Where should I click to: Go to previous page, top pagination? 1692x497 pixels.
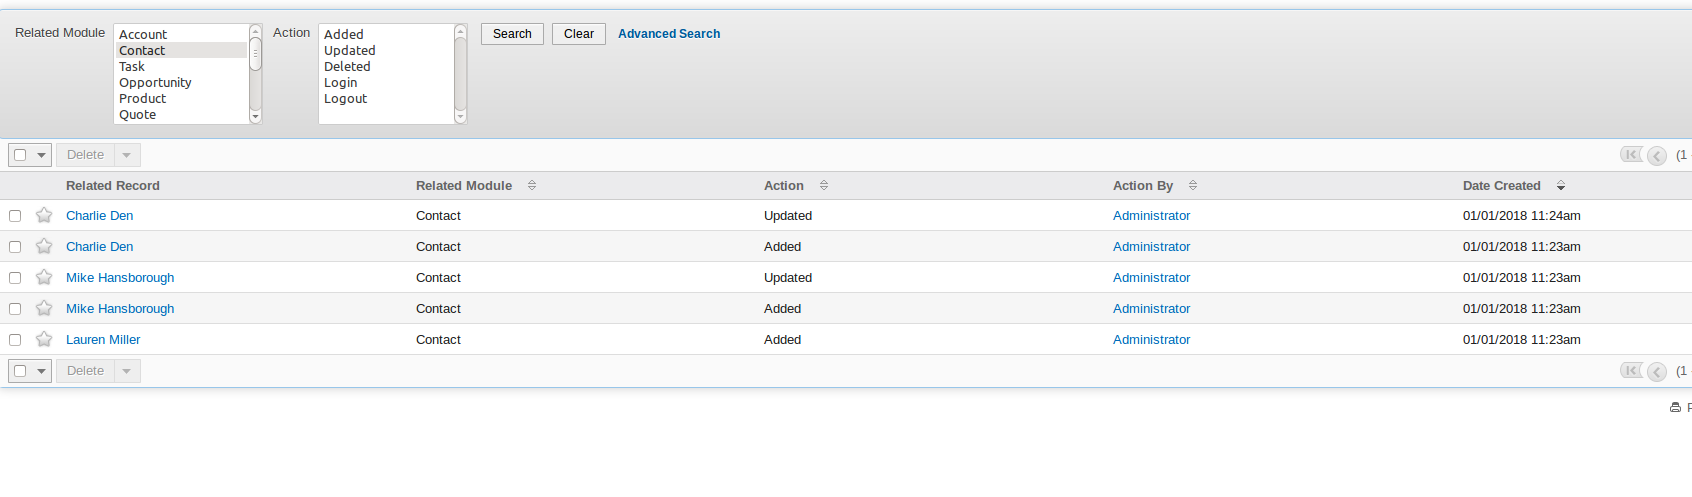(x=1657, y=155)
